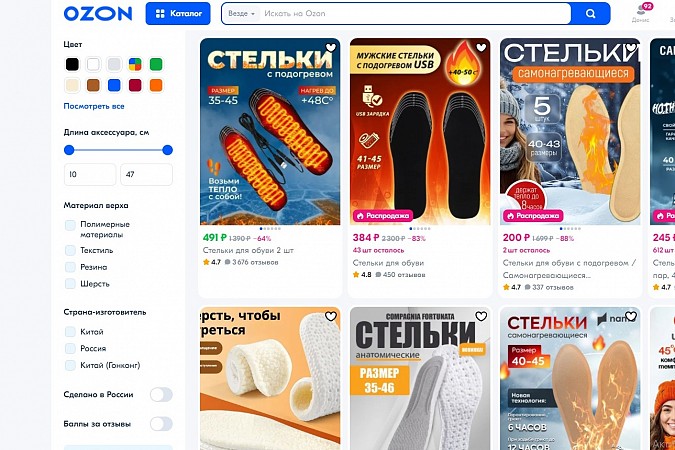This screenshot has height=450, width=675.
Task: Select the Шерсть material checkbox
Action: pos(70,284)
